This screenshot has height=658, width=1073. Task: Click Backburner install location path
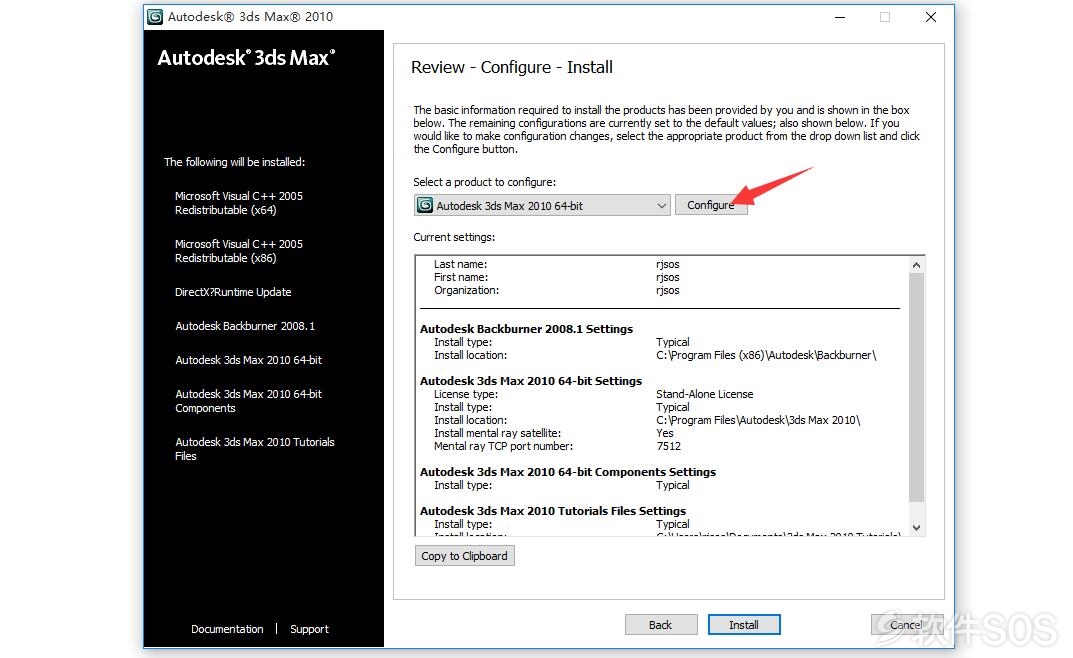[x=766, y=355]
